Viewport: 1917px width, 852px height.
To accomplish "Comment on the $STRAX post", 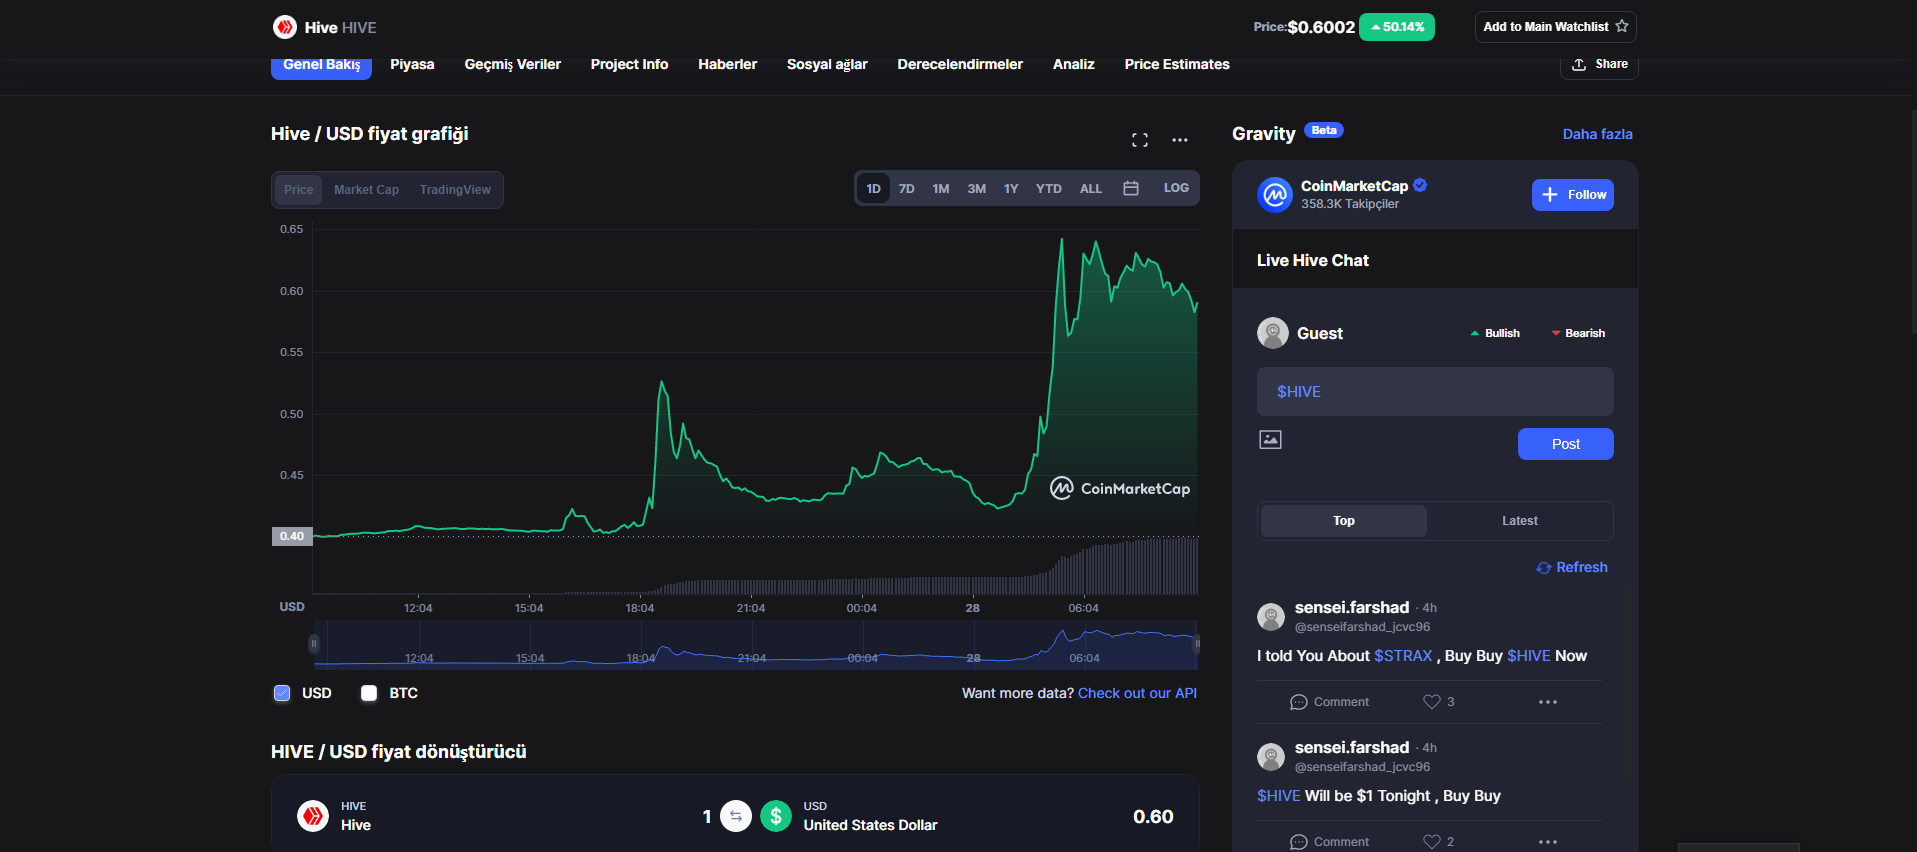I will tap(1329, 702).
